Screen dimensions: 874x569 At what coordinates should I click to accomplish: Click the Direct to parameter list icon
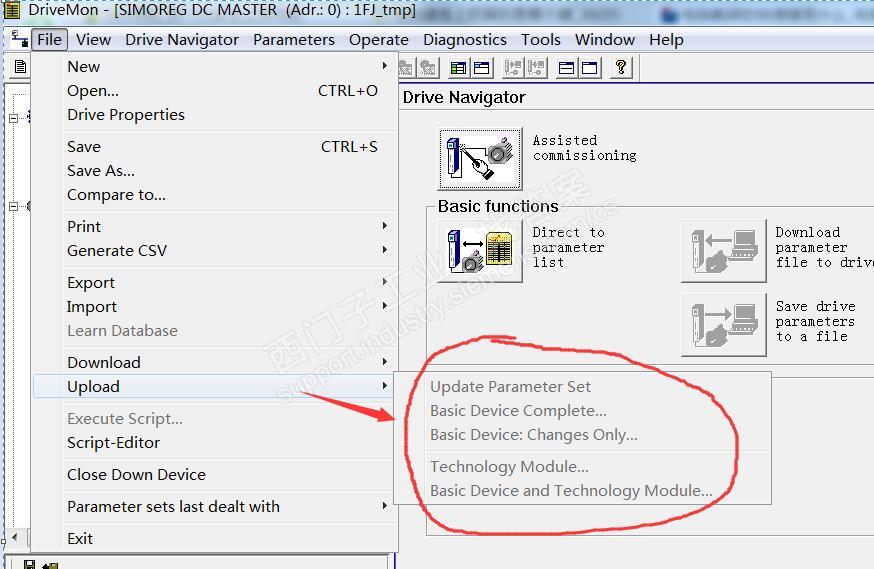click(480, 251)
